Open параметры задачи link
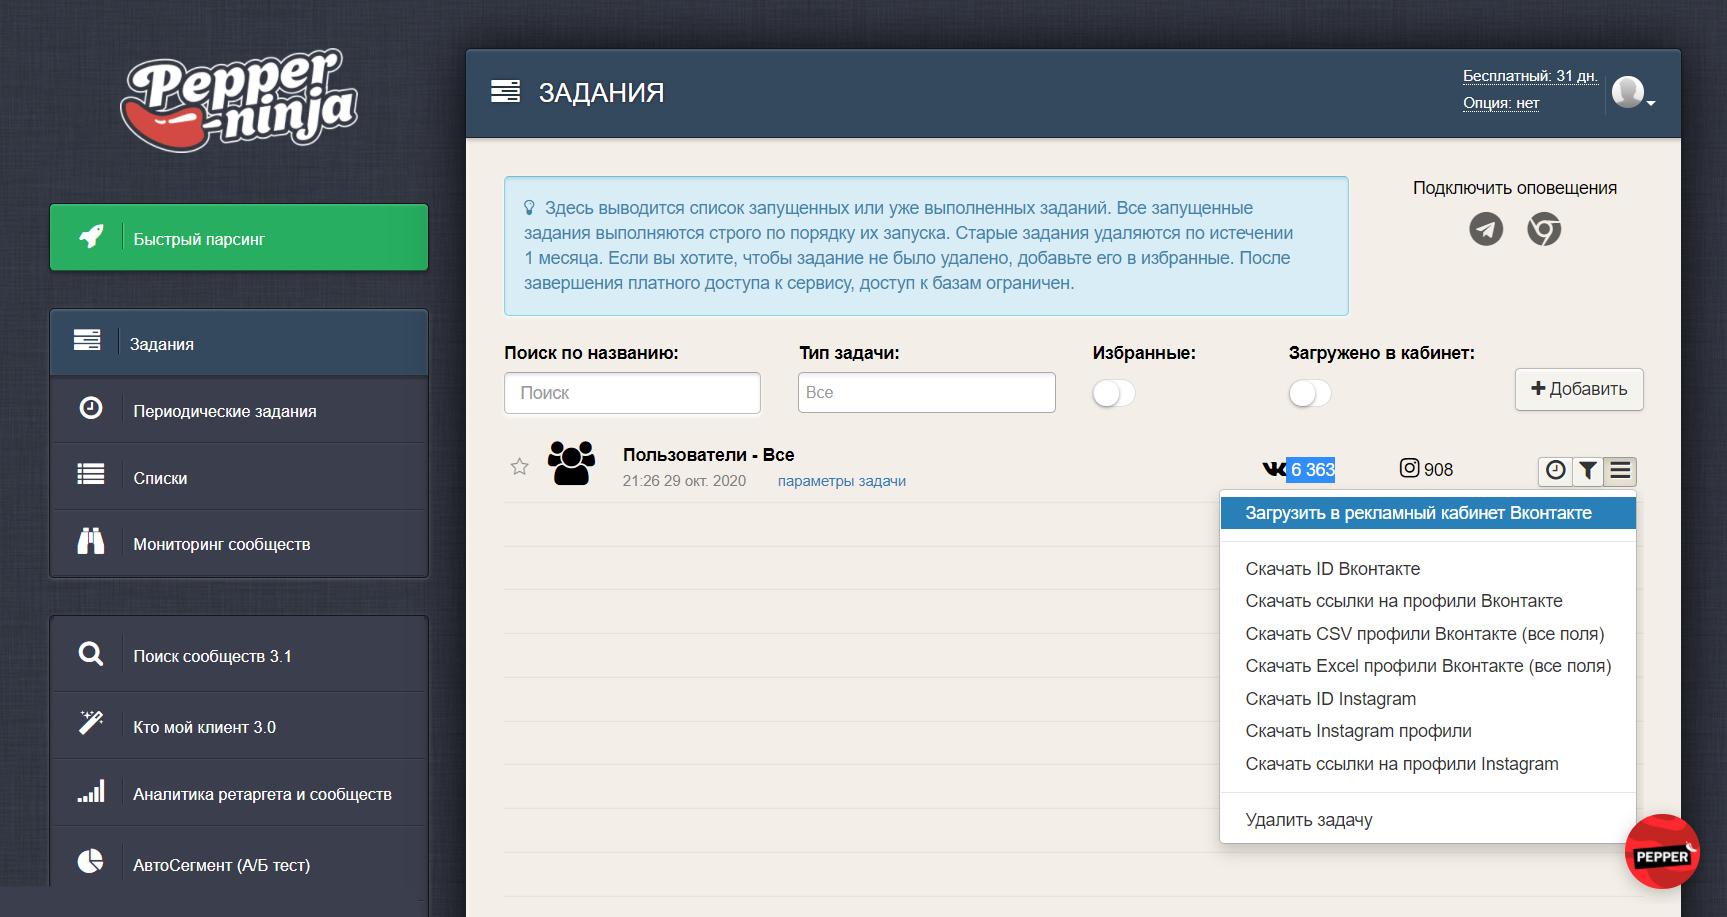This screenshot has width=1727, height=917. [x=842, y=481]
